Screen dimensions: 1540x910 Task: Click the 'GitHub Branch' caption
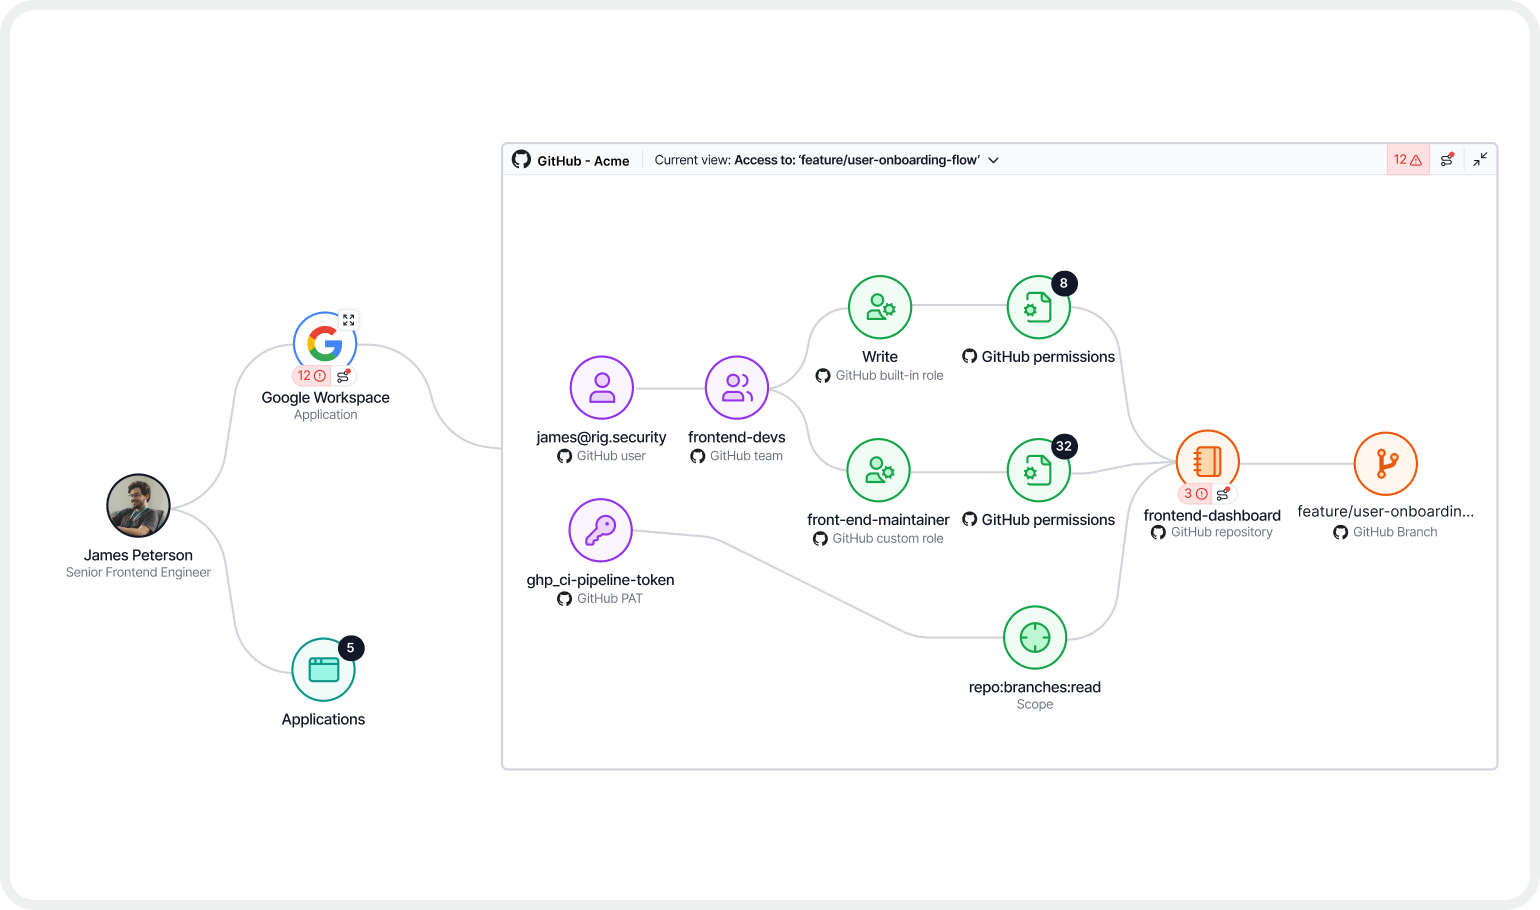click(x=1395, y=532)
